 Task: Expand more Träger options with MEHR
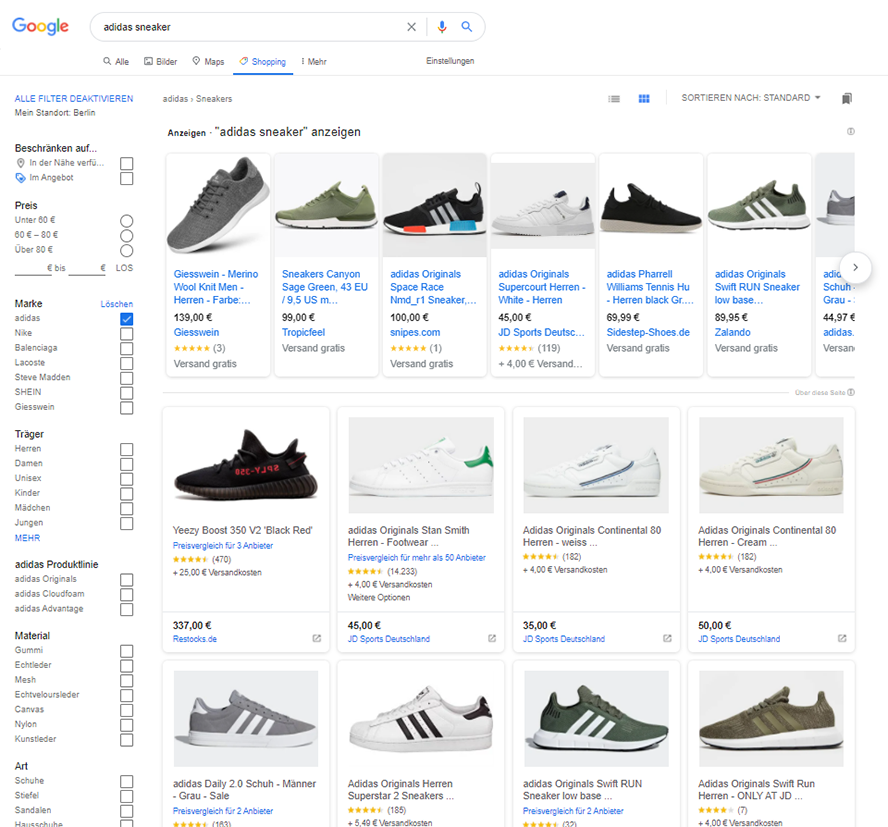27,538
